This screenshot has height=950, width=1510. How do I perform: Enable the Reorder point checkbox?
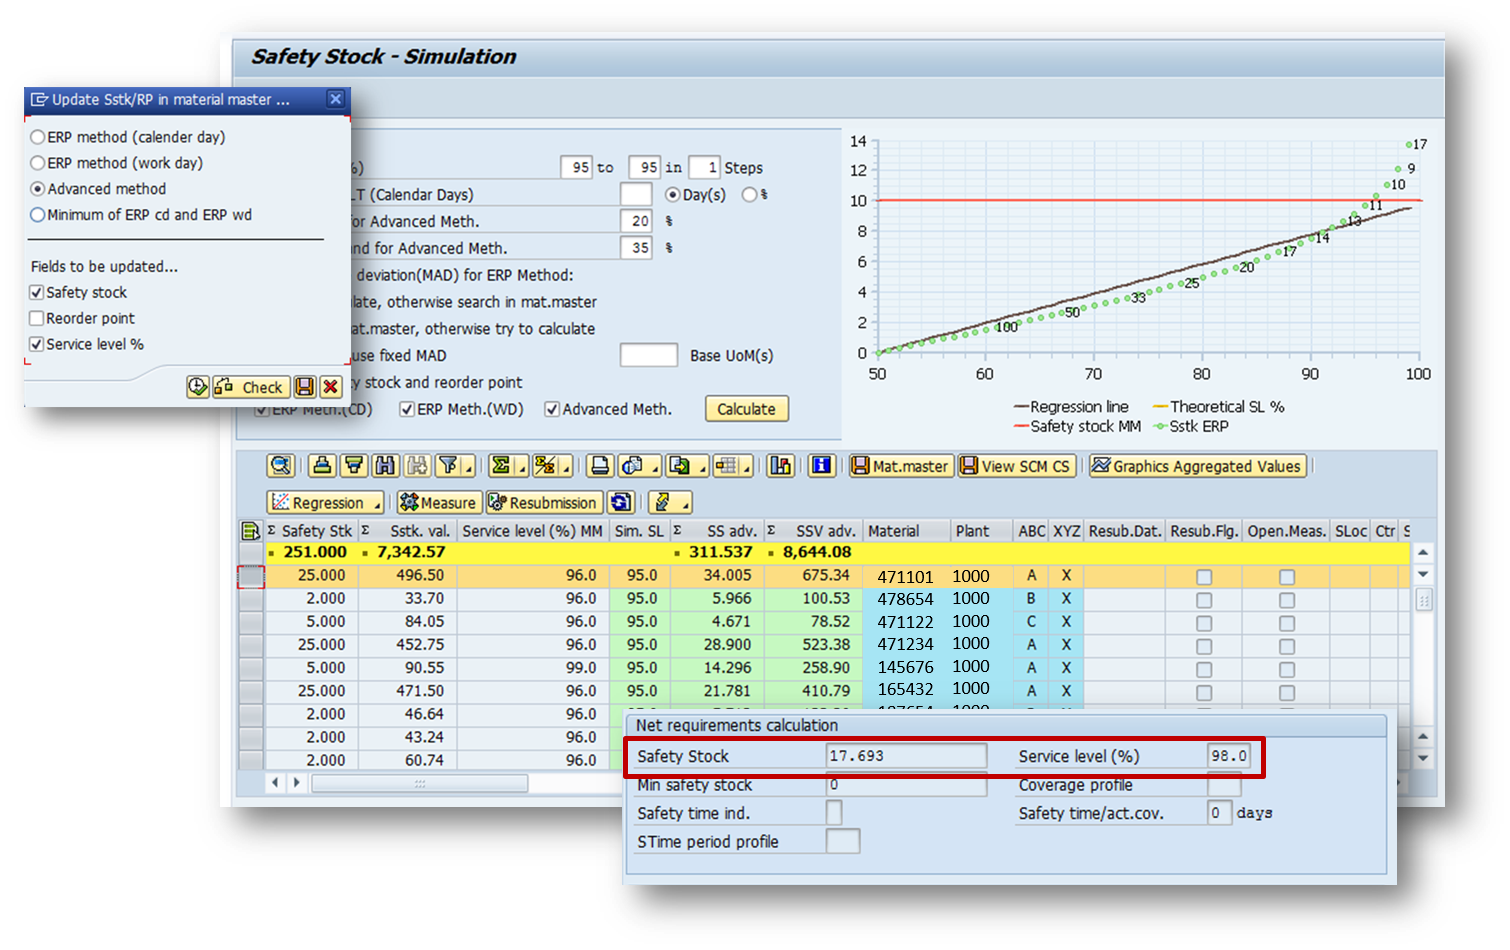(x=37, y=318)
